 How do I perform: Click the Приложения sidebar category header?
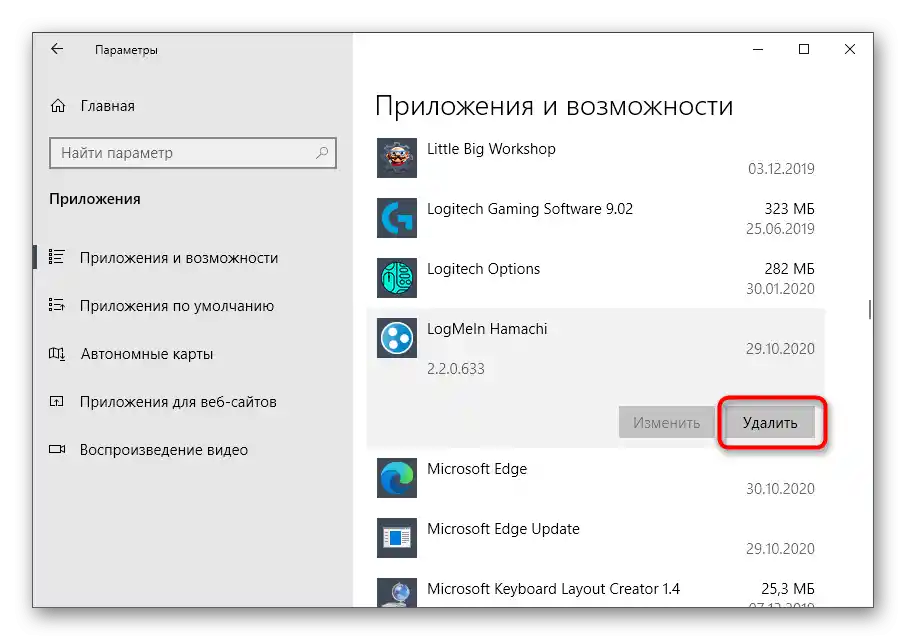[x=95, y=199]
